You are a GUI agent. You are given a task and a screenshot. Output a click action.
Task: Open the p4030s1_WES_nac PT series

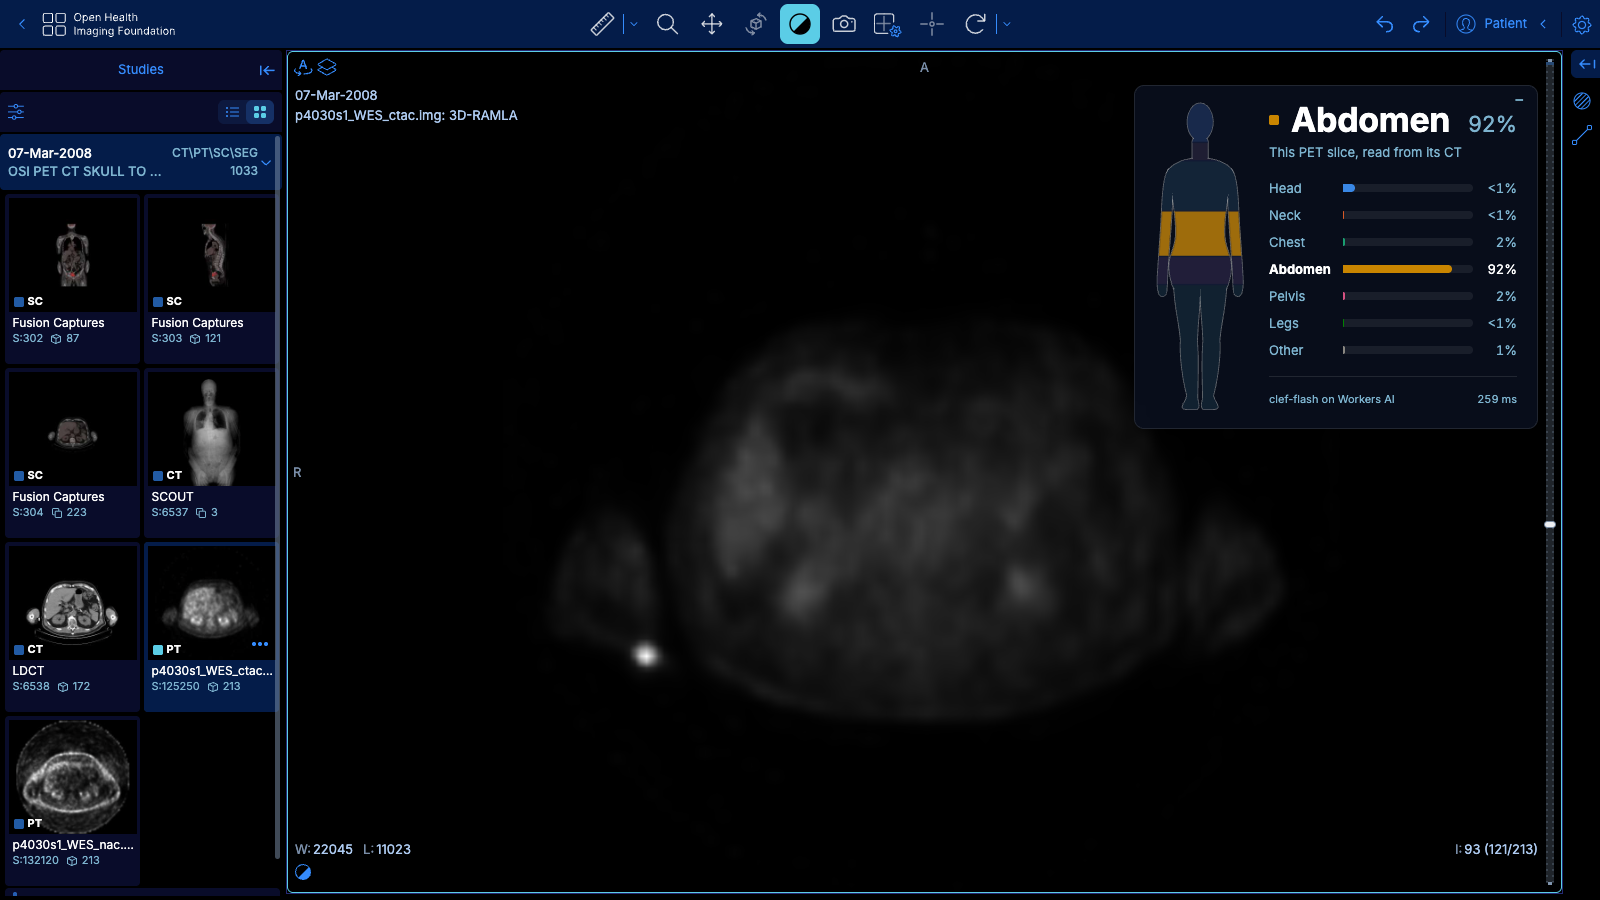(72, 801)
